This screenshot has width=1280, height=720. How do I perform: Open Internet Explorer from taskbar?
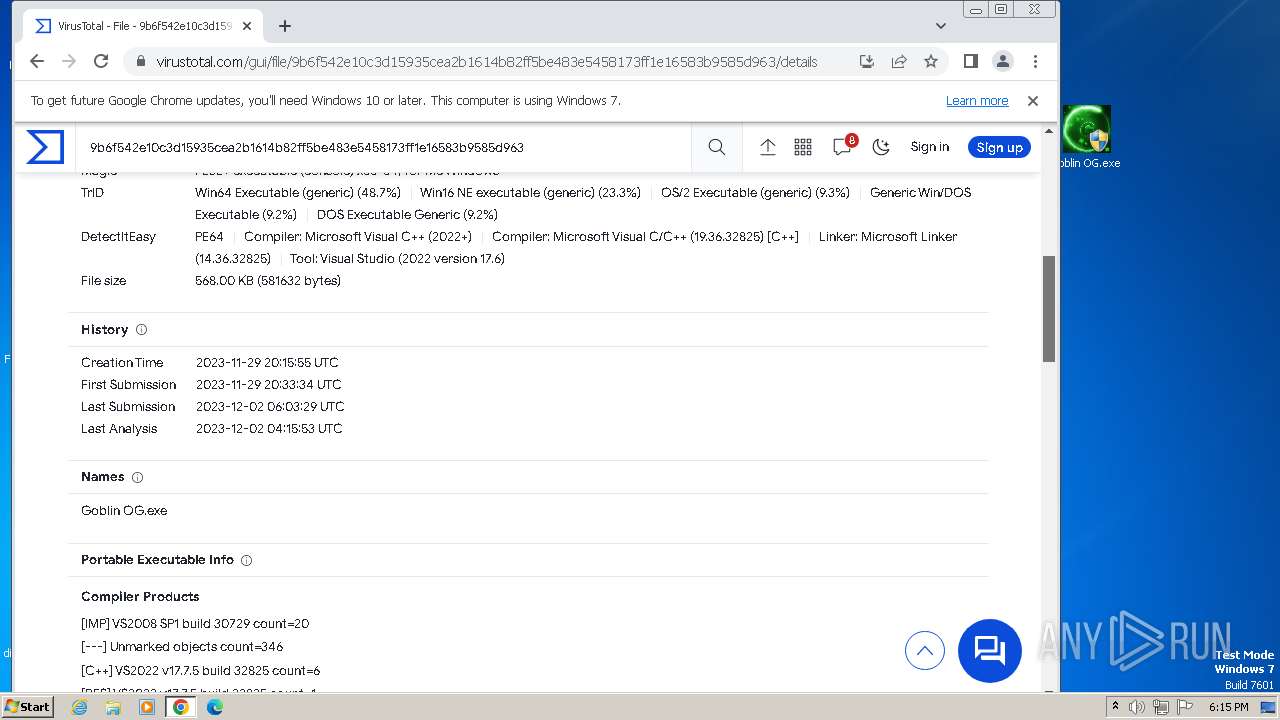click(x=80, y=707)
